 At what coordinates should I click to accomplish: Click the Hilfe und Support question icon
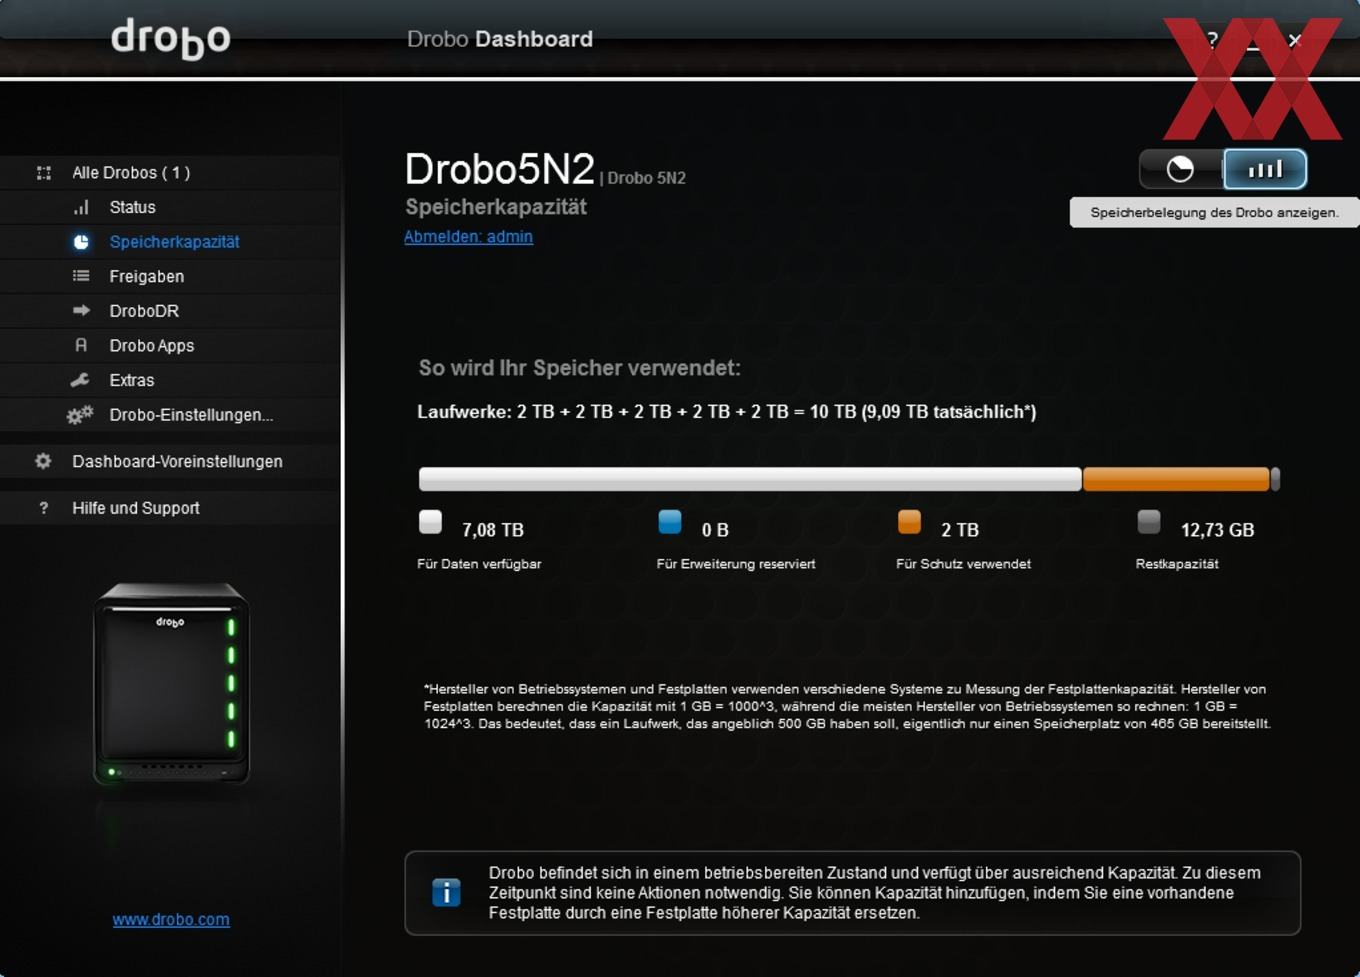(x=43, y=508)
